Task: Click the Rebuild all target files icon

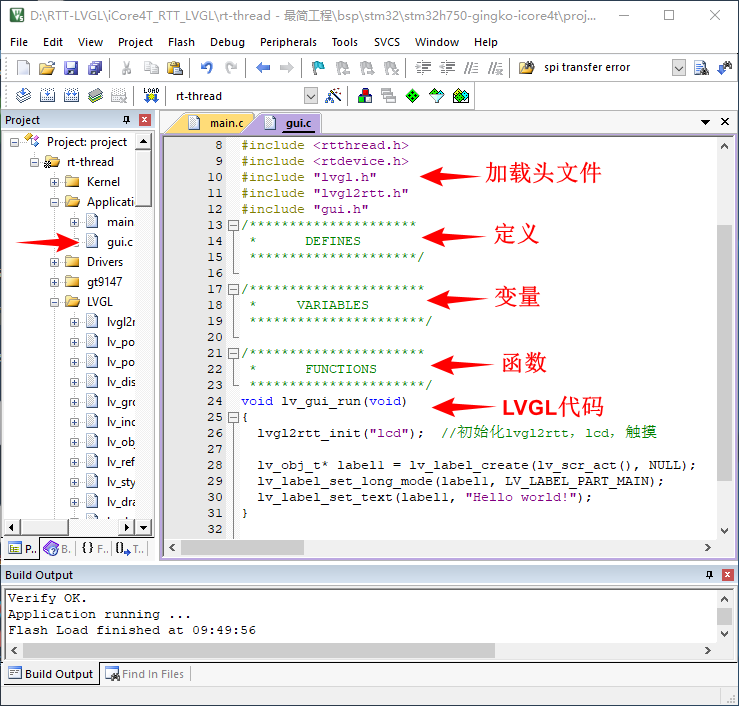Action: click(72, 96)
